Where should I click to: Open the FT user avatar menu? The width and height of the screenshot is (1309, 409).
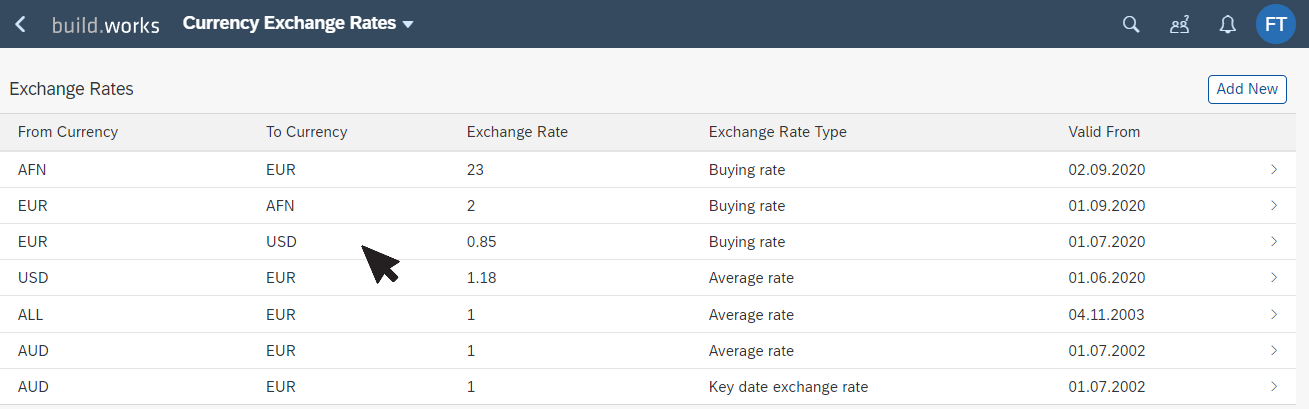pos(1276,24)
